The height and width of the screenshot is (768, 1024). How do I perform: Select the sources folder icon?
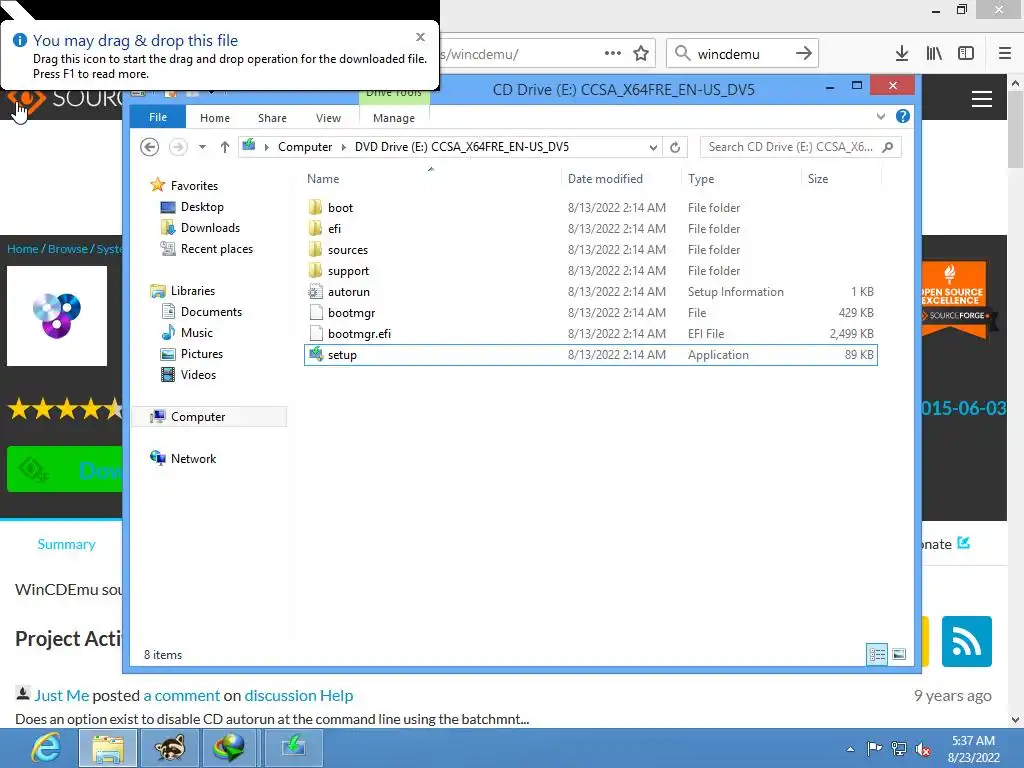click(315, 249)
